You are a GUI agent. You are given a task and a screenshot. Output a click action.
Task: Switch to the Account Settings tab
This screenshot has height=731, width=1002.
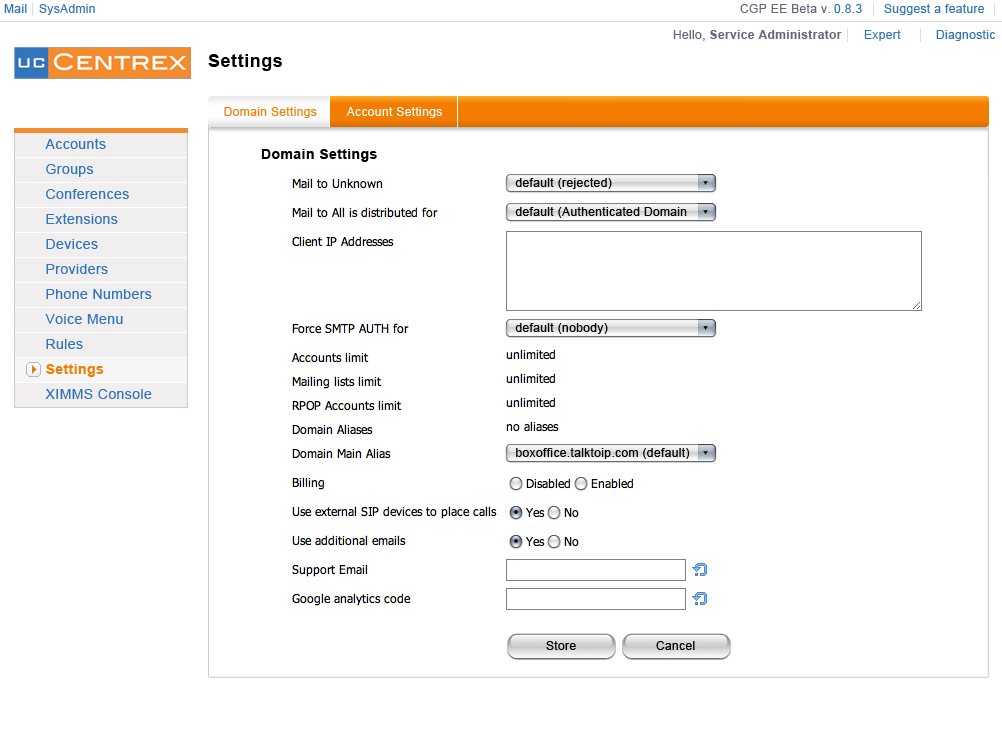[x=394, y=112]
